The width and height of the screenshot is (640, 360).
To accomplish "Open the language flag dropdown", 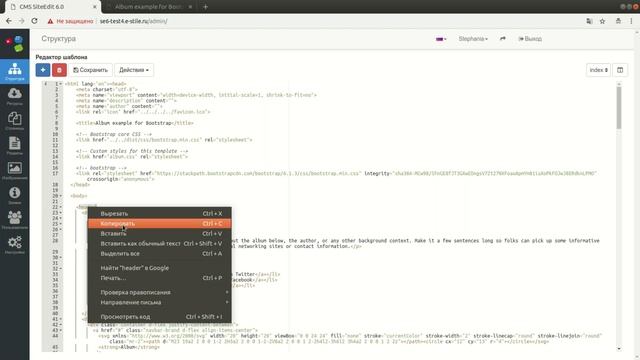I will 441,39.
